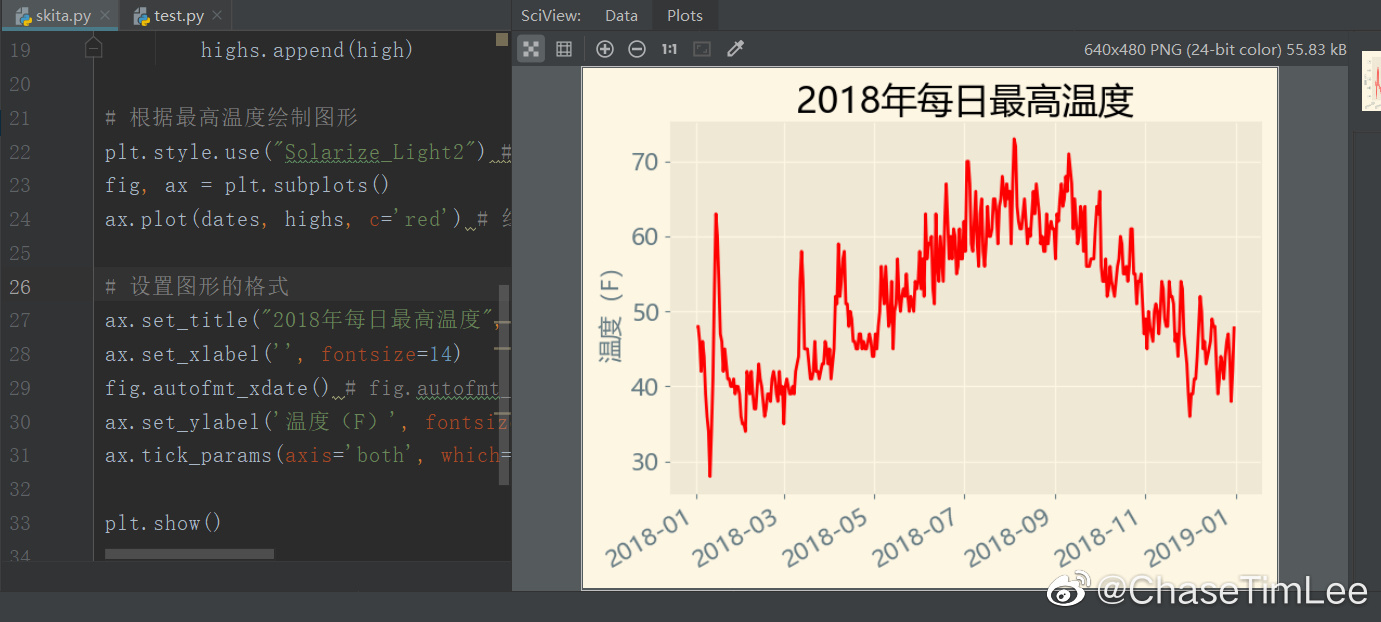Screen dimensions: 1381x622
Task: Close the skita.py tab
Action: point(105,16)
